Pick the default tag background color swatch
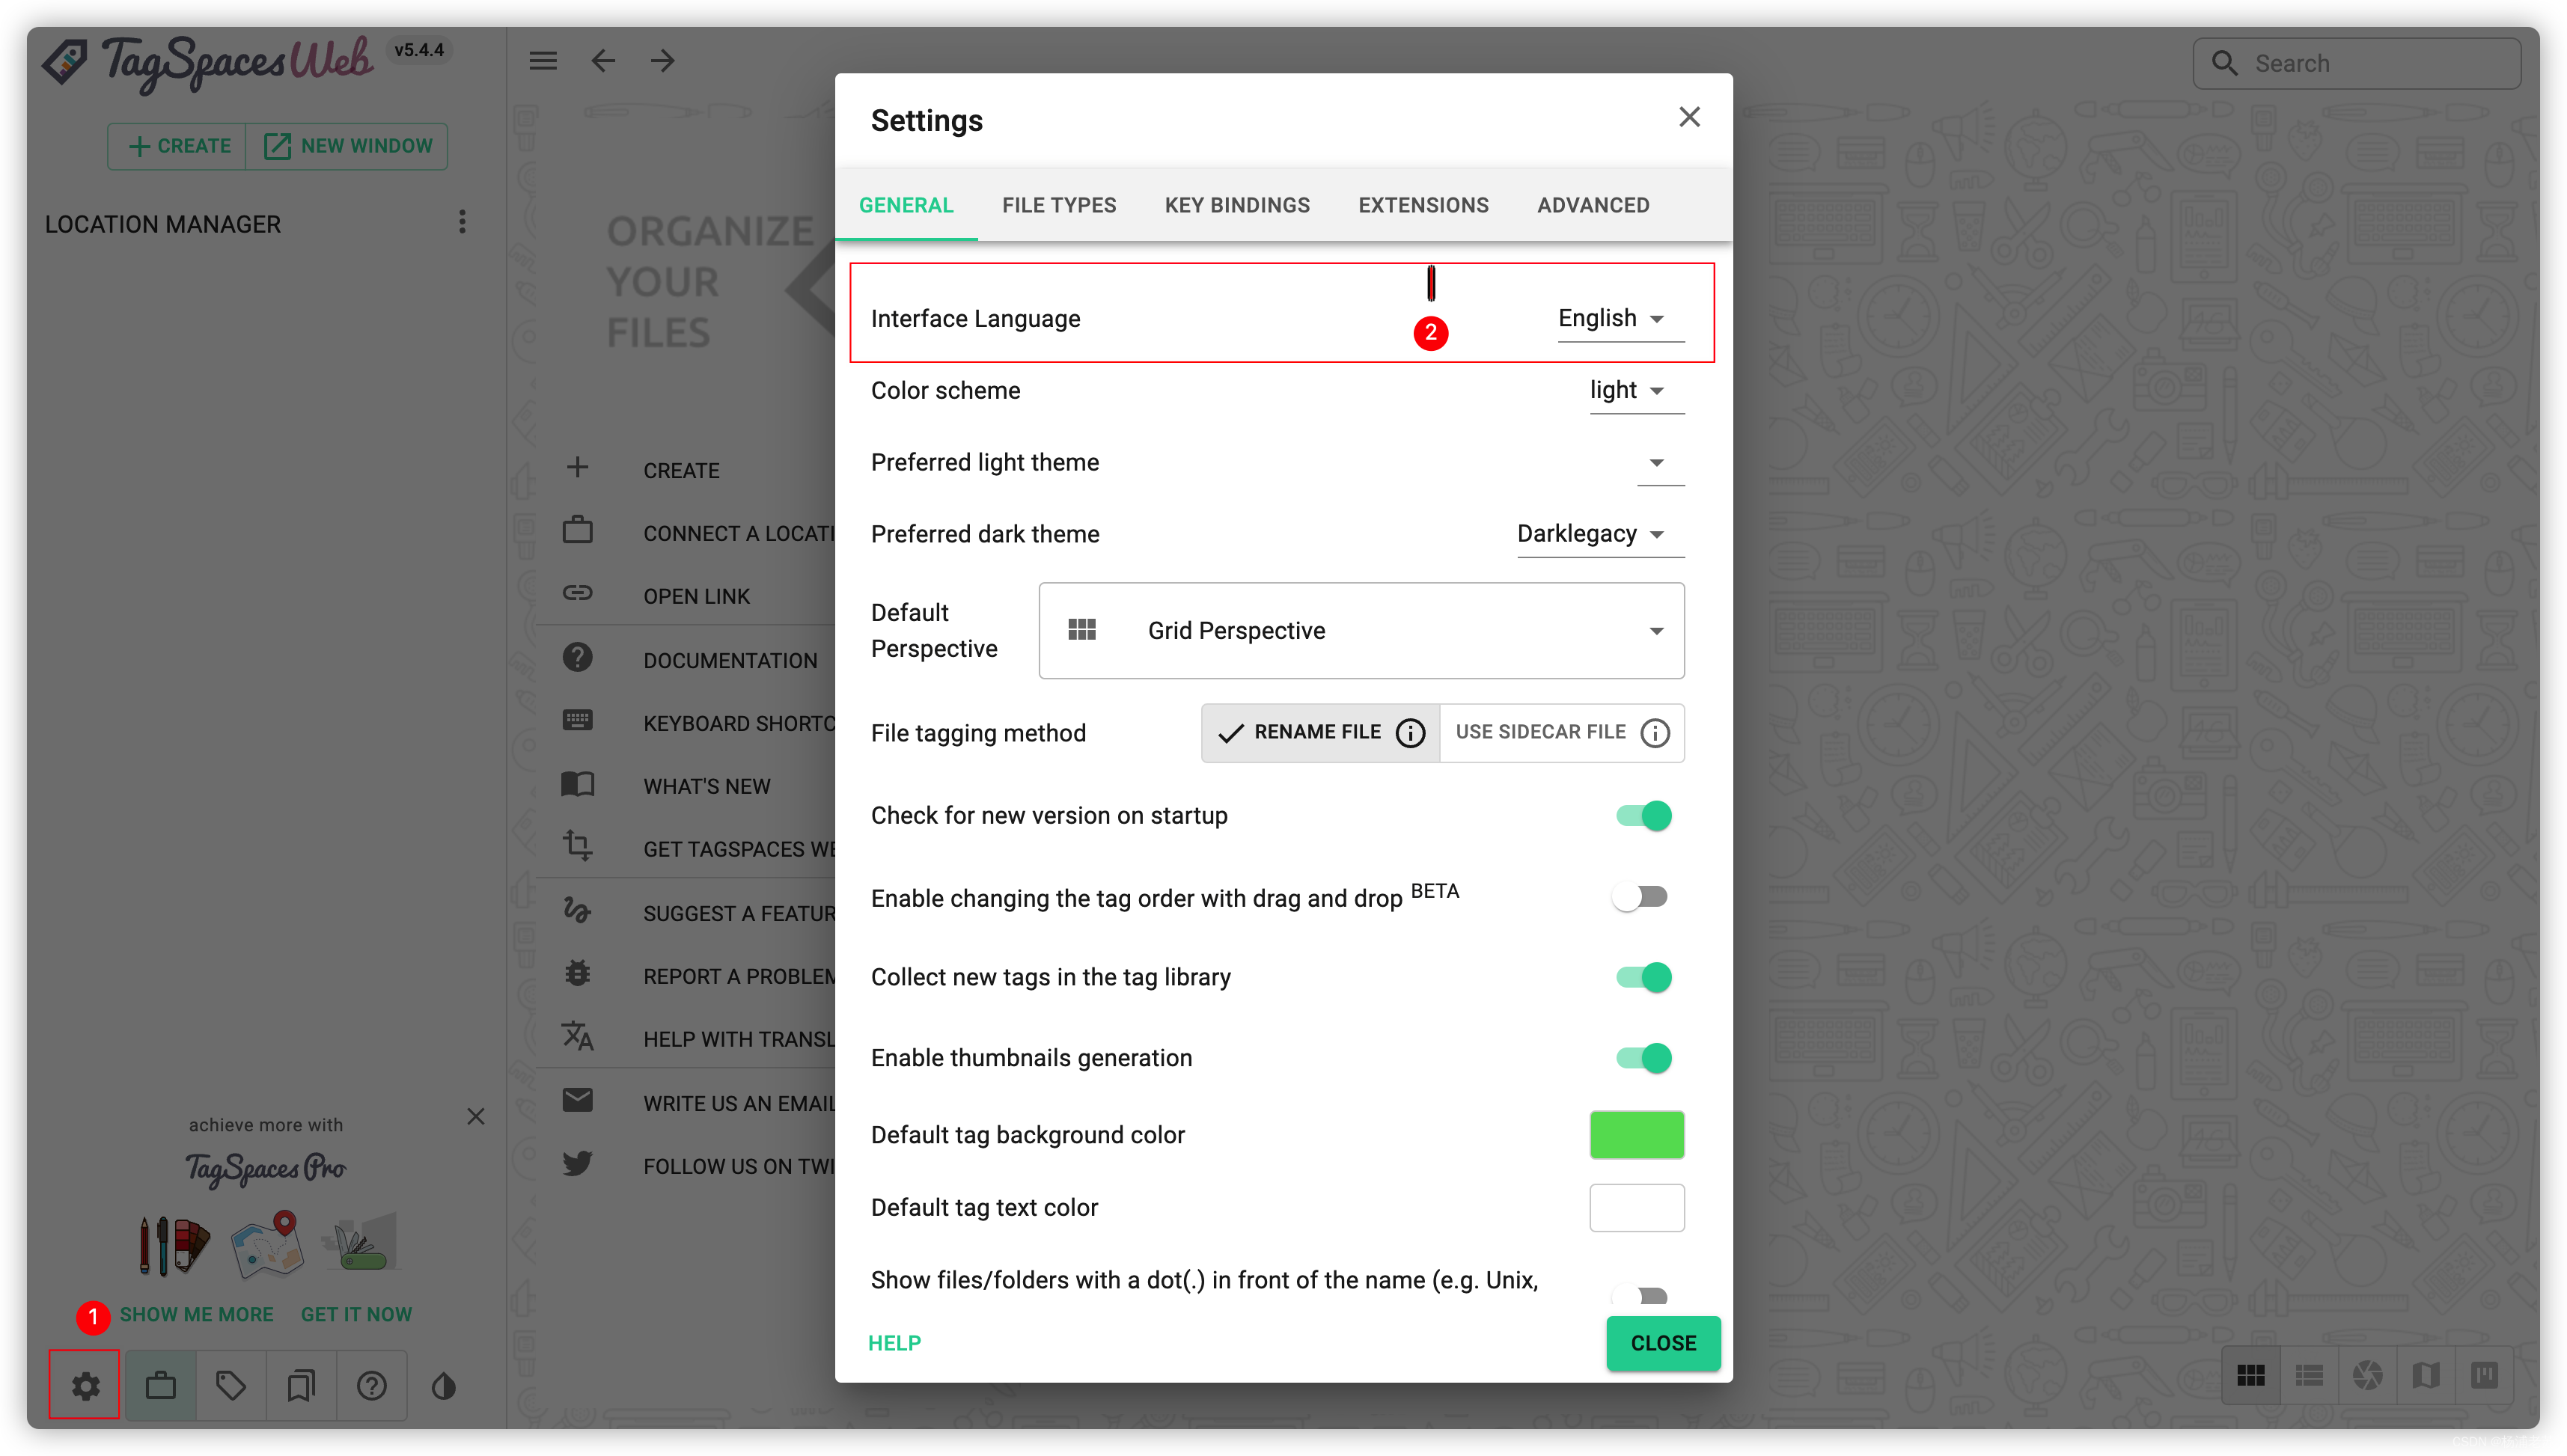Image resolution: width=2567 pixels, height=1456 pixels. [1636, 1135]
